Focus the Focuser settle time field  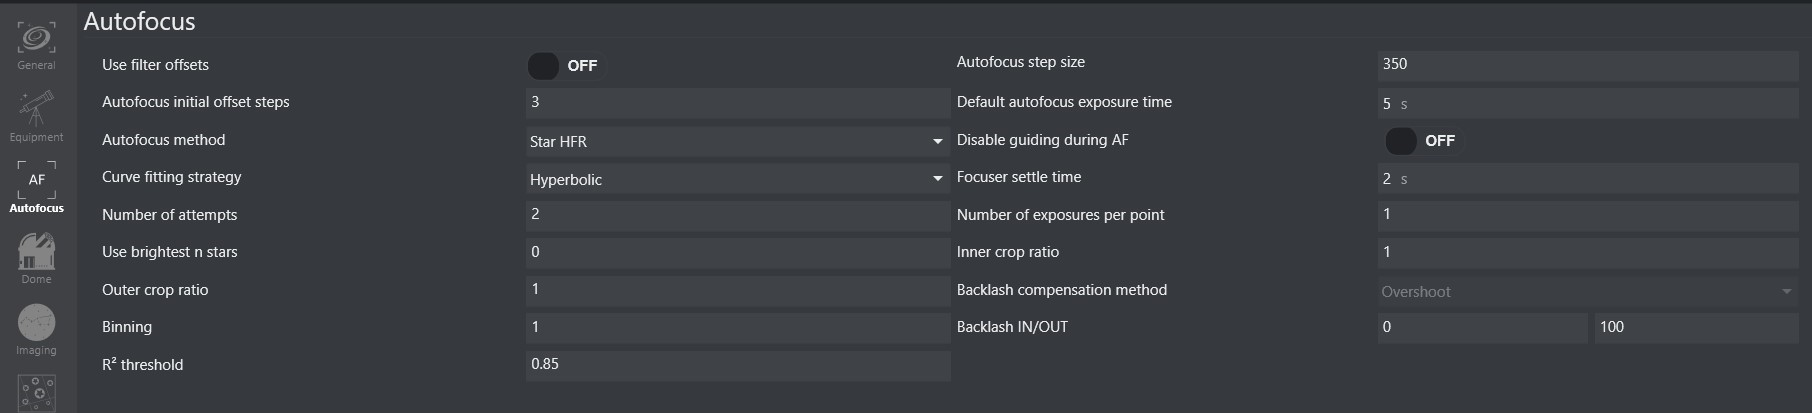click(x=1588, y=179)
